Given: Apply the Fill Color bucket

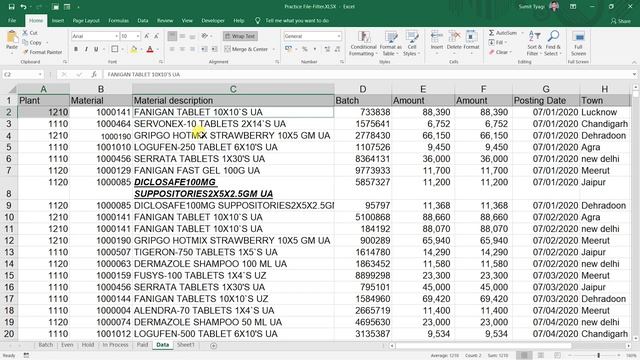Looking at the screenshot, I should click(133, 49).
